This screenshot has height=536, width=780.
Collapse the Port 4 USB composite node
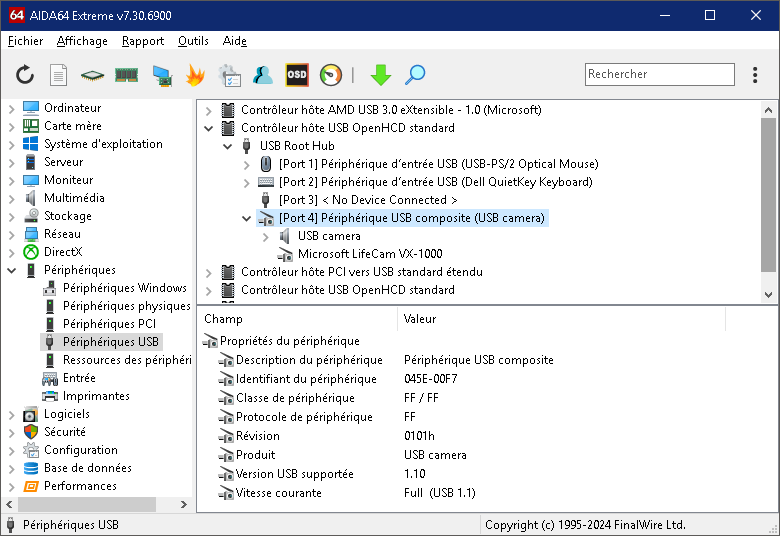tap(246, 218)
